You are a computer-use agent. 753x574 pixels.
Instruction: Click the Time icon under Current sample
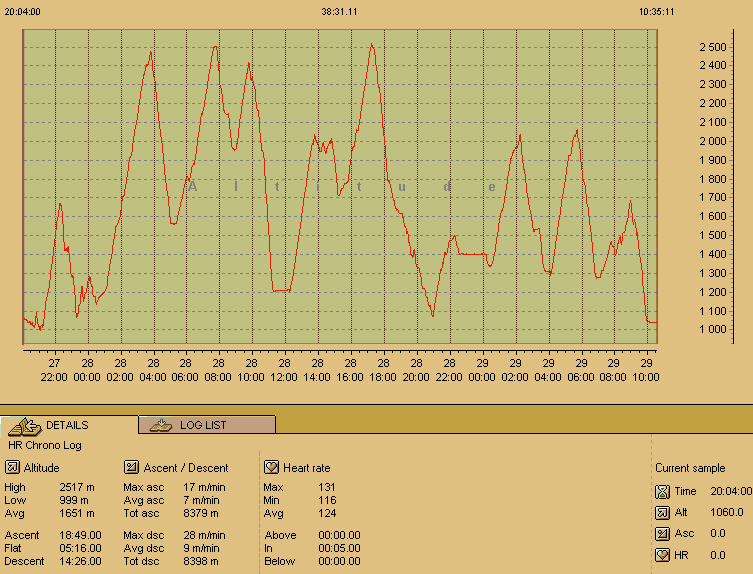(x=661, y=491)
